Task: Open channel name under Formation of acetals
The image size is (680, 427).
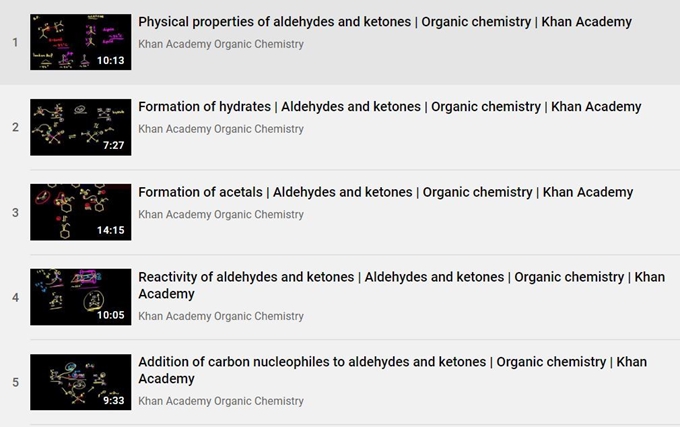Action: point(221,215)
